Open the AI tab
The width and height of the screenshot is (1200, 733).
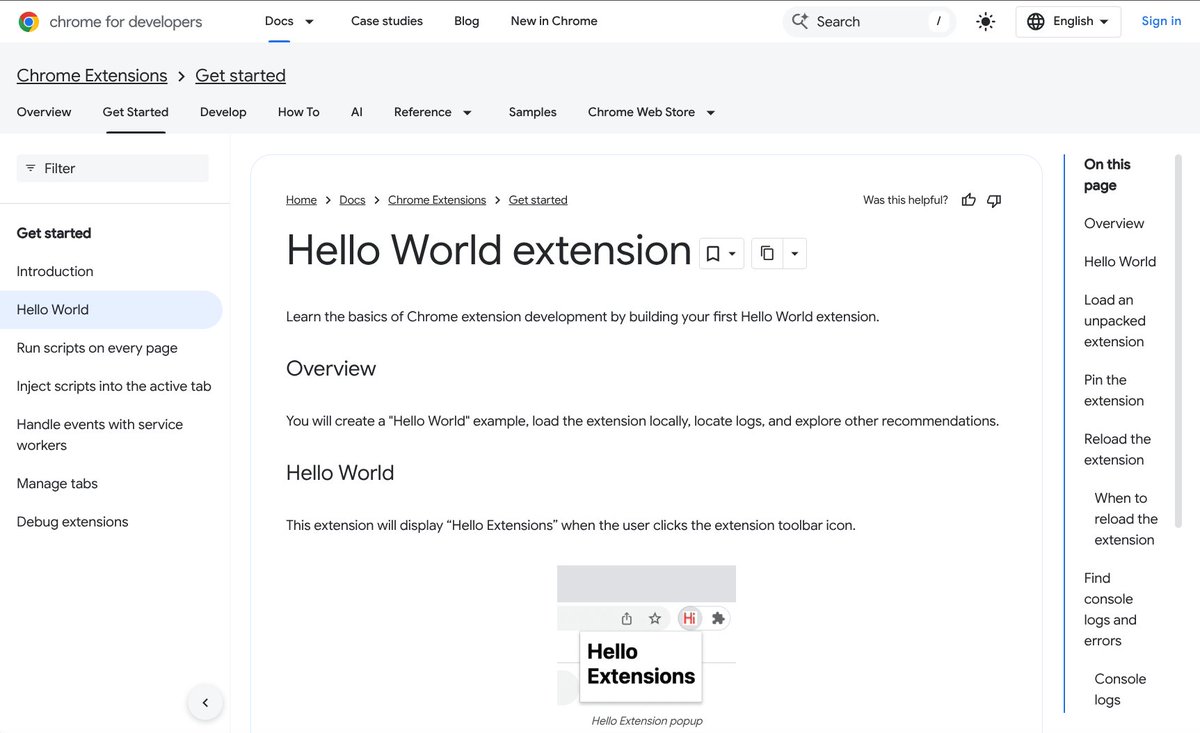coord(357,112)
